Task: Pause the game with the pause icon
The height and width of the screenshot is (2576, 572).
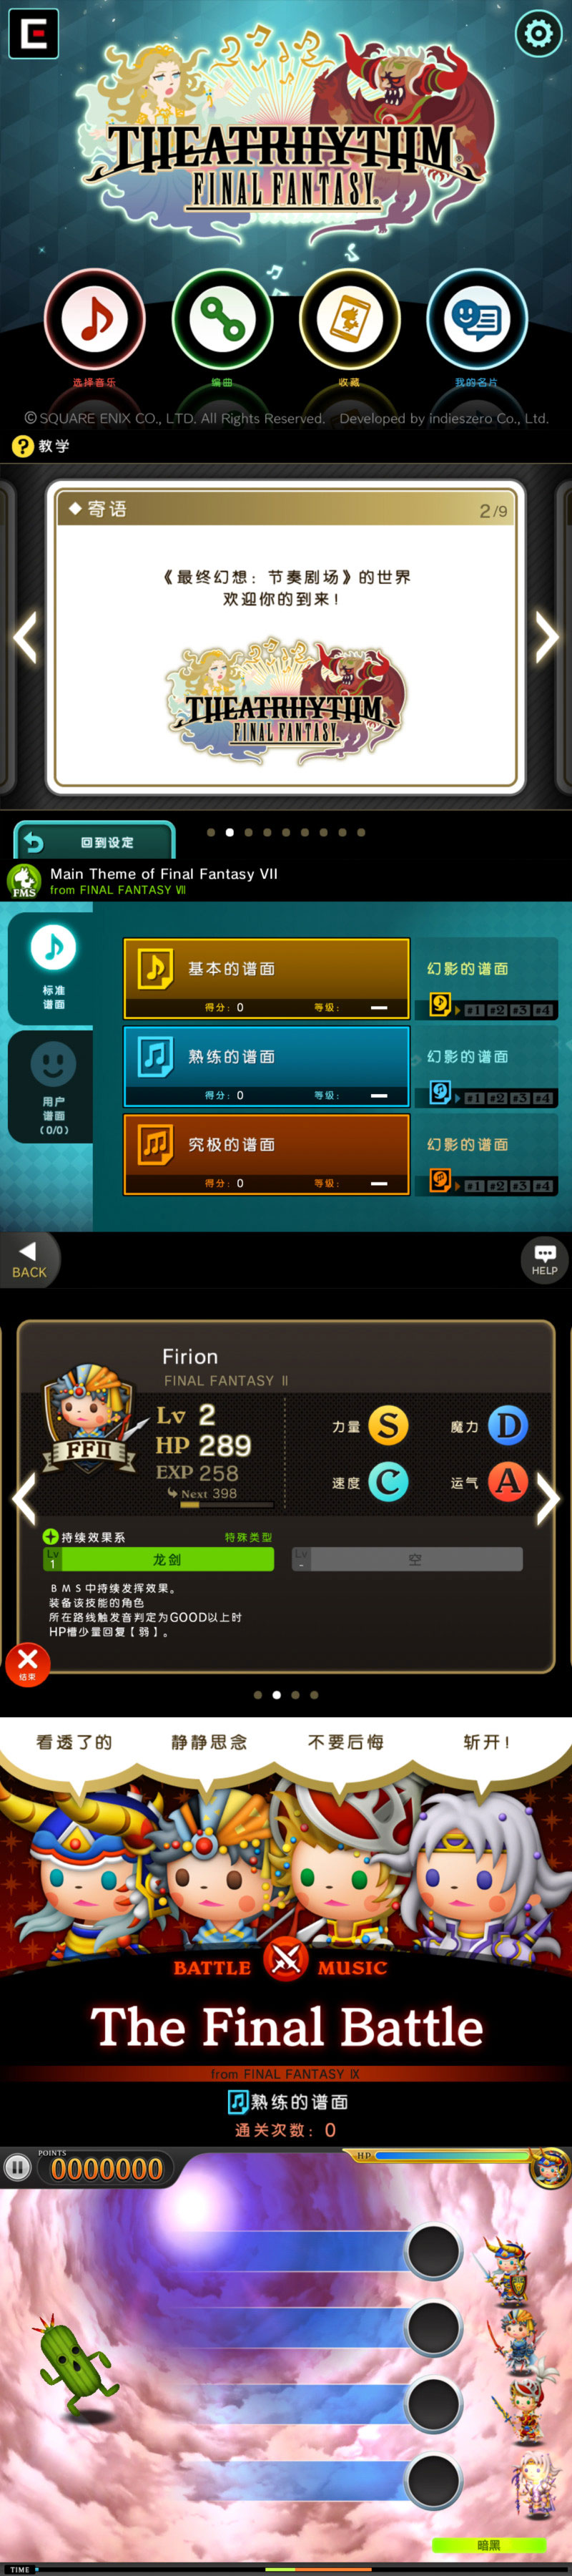Action: 17,2167
